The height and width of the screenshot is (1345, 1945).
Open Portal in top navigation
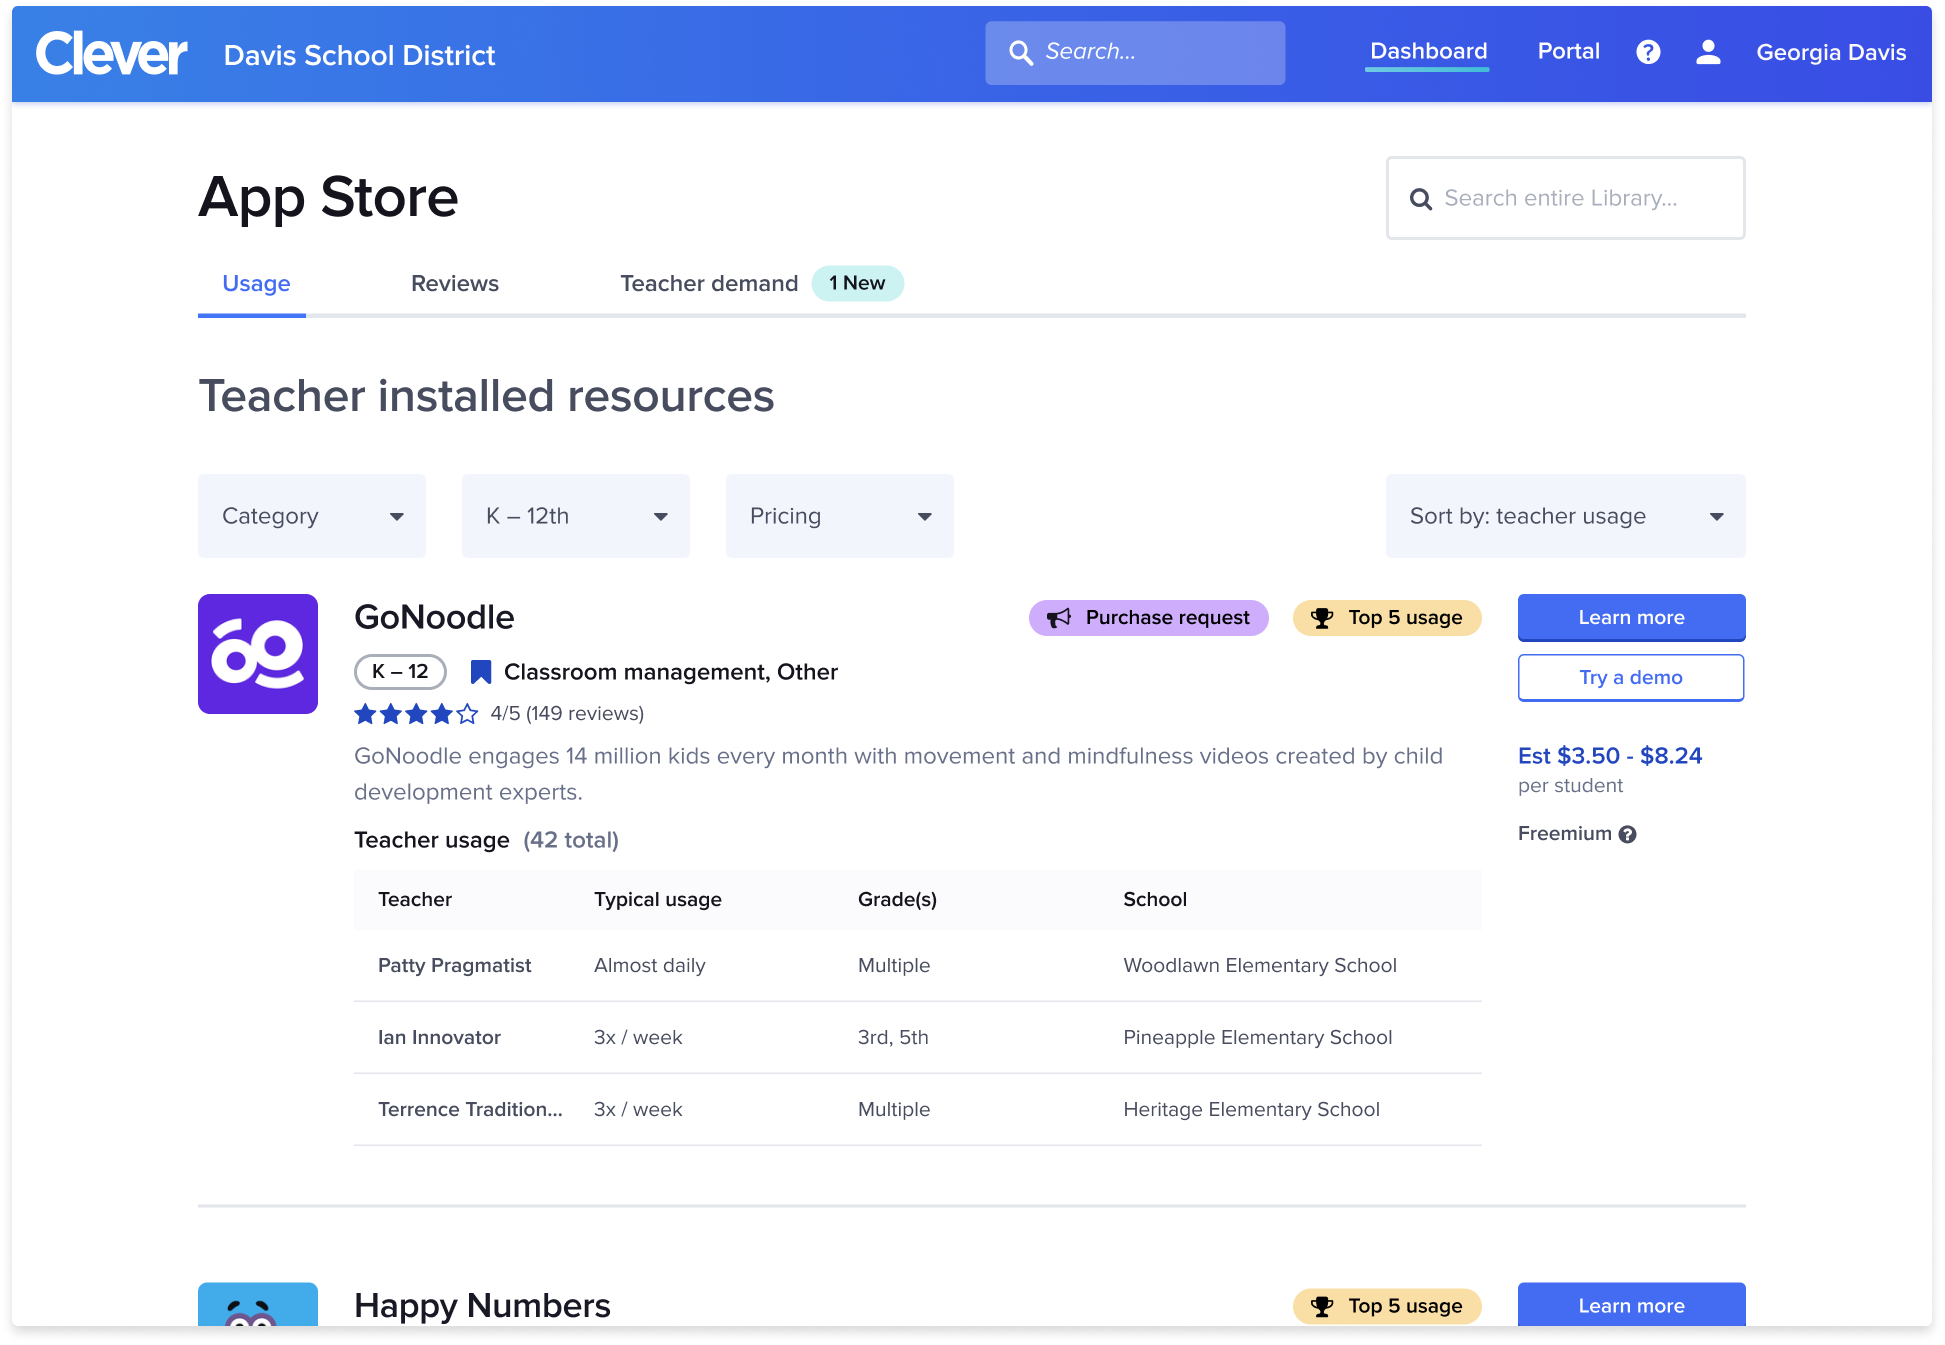[x=1568, y=51]
